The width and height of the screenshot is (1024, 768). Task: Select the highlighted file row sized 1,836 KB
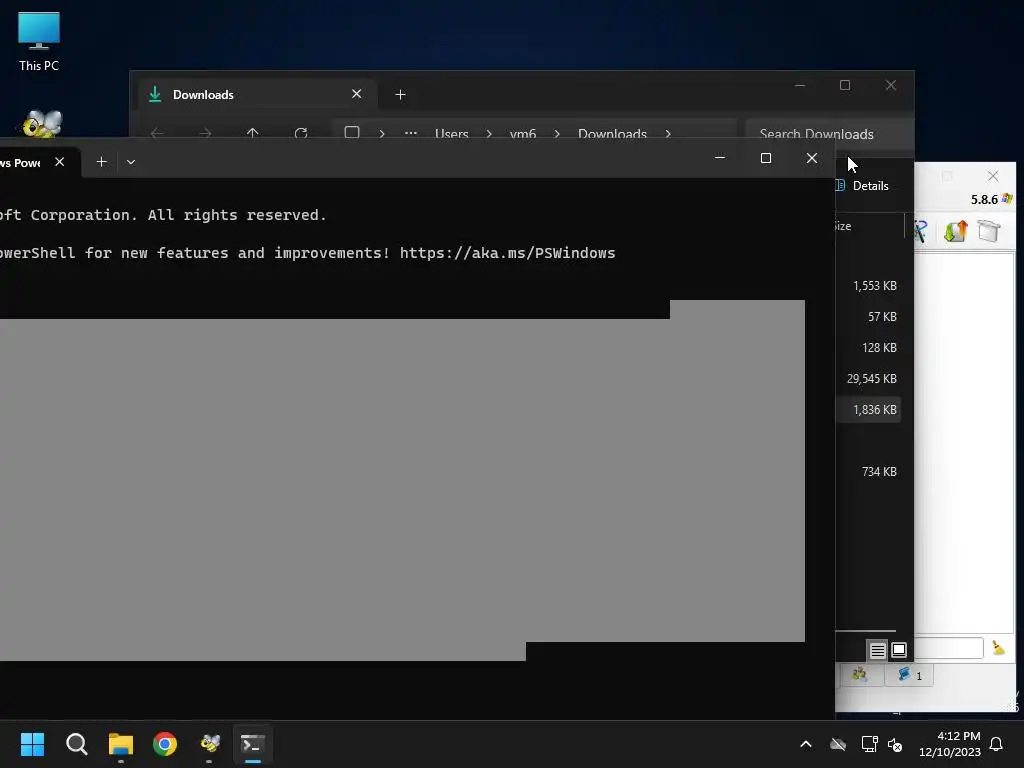(x=868, y=409)
